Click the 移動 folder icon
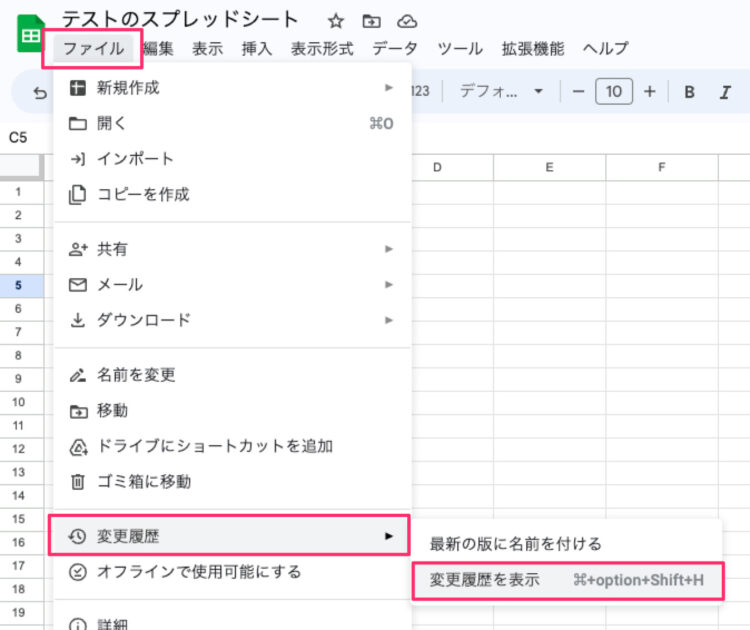The height and width of the screenshot is (630, 750). pos(78,411)
